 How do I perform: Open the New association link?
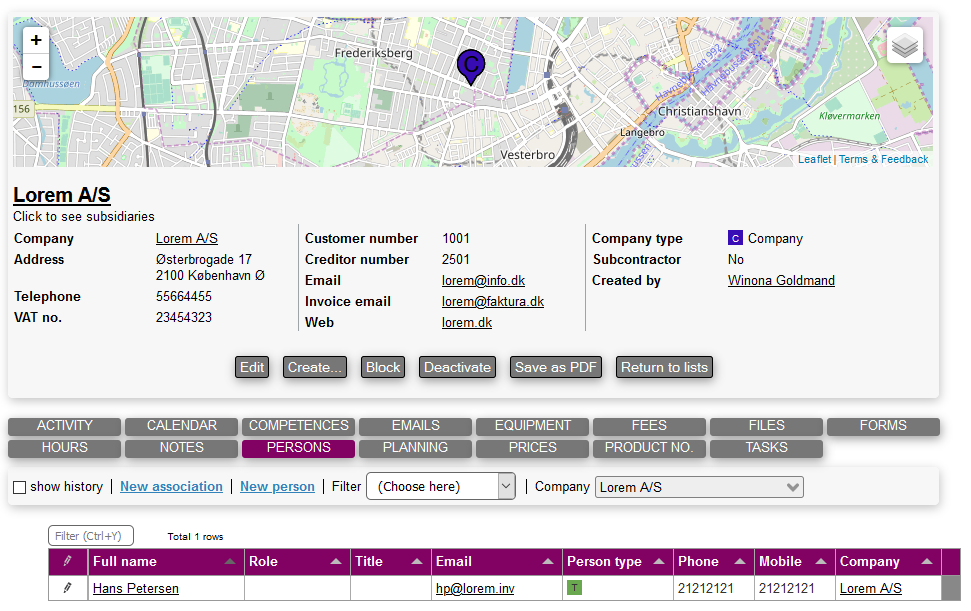[171, 487]
